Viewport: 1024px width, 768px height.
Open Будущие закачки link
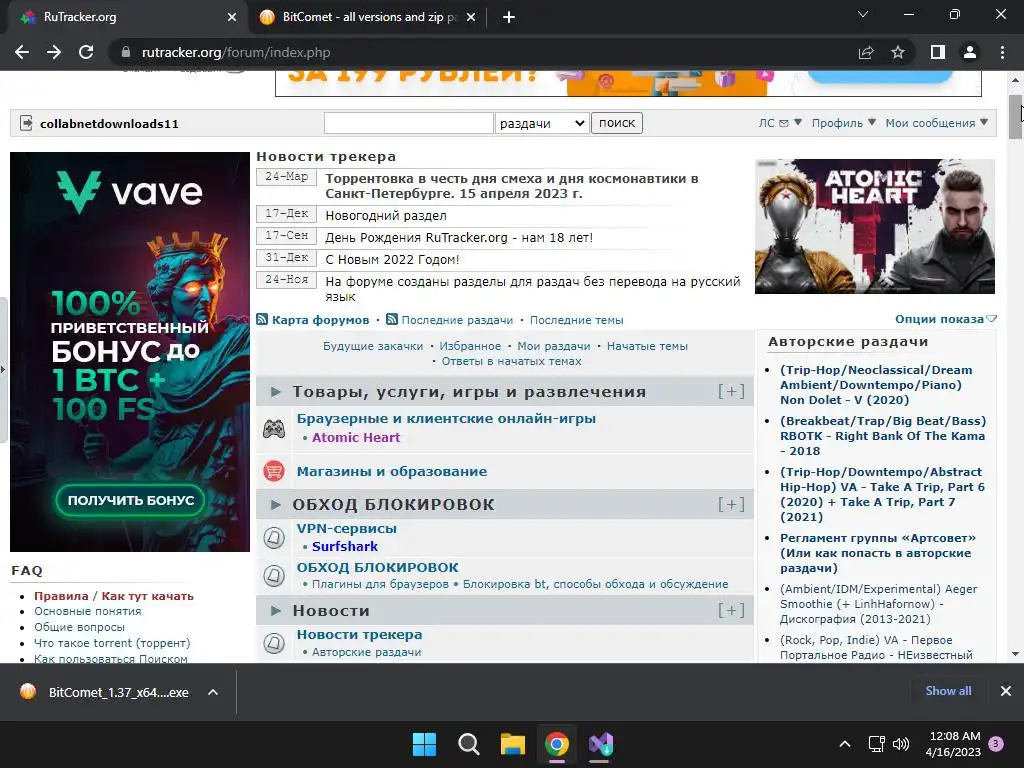point(372,346)
